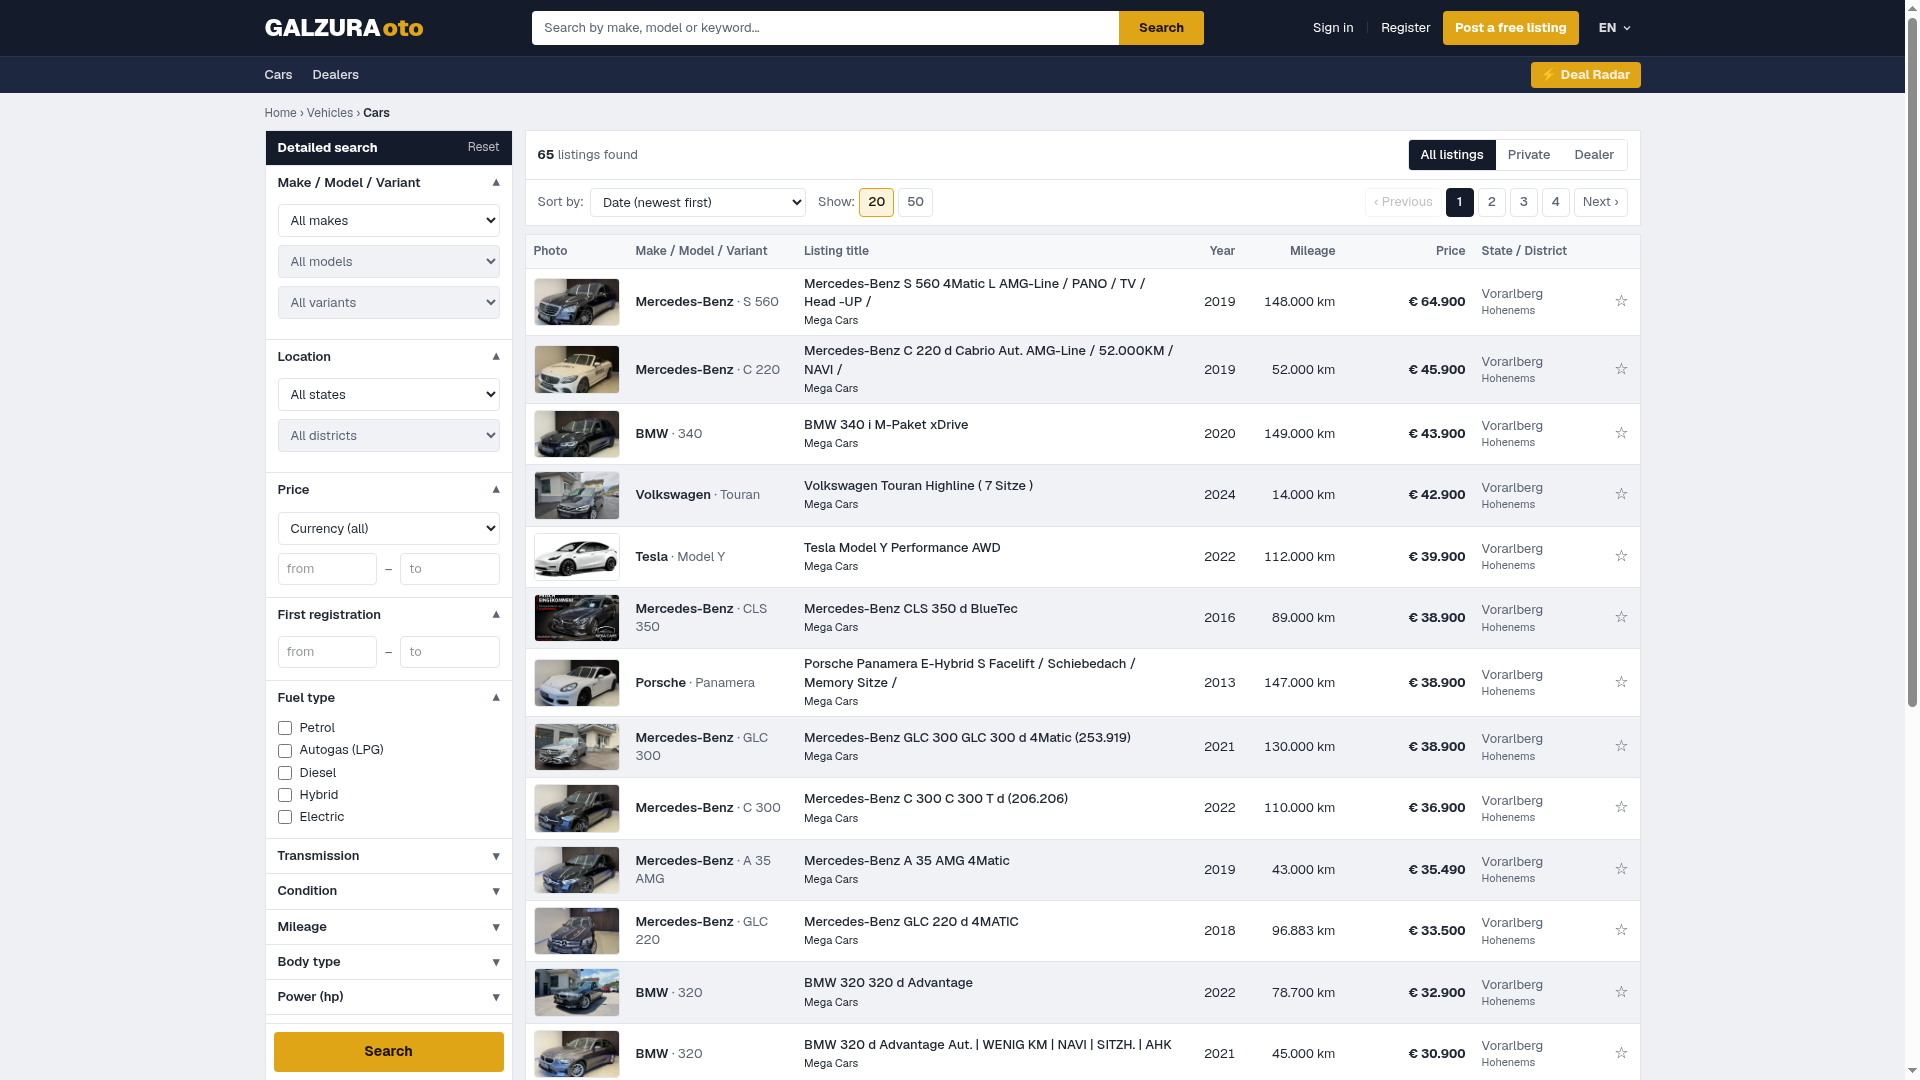1920x1080 pixels.
Task: Star the Mercedes-Benz C 300 T listing
Action: pos(1621,807)
